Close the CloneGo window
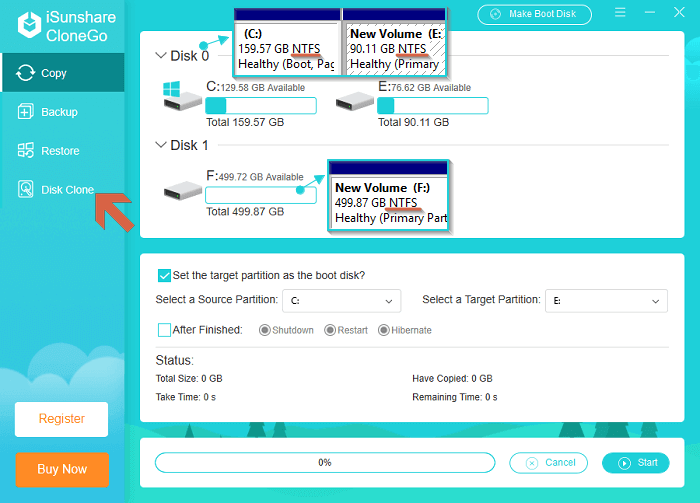Viewport: 700px width, 503px height. [679, 12]
